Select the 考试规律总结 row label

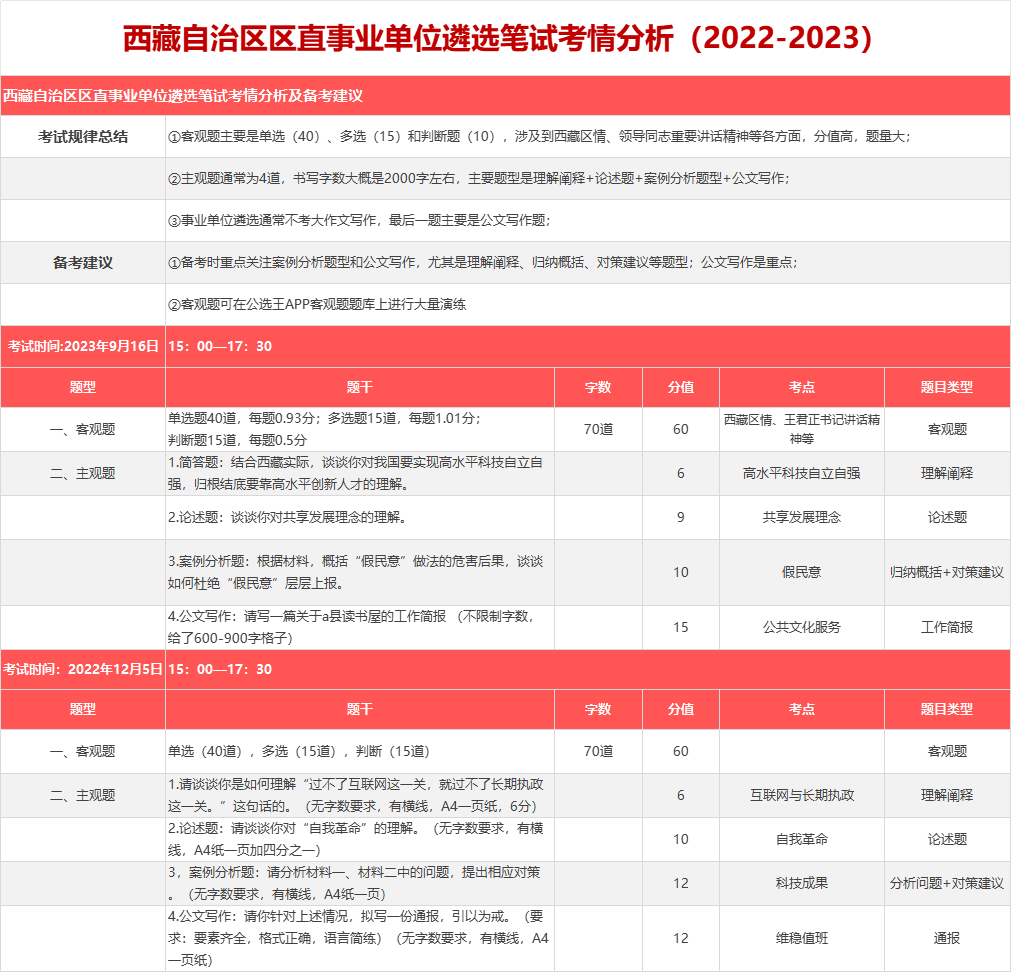coord(83,137)
